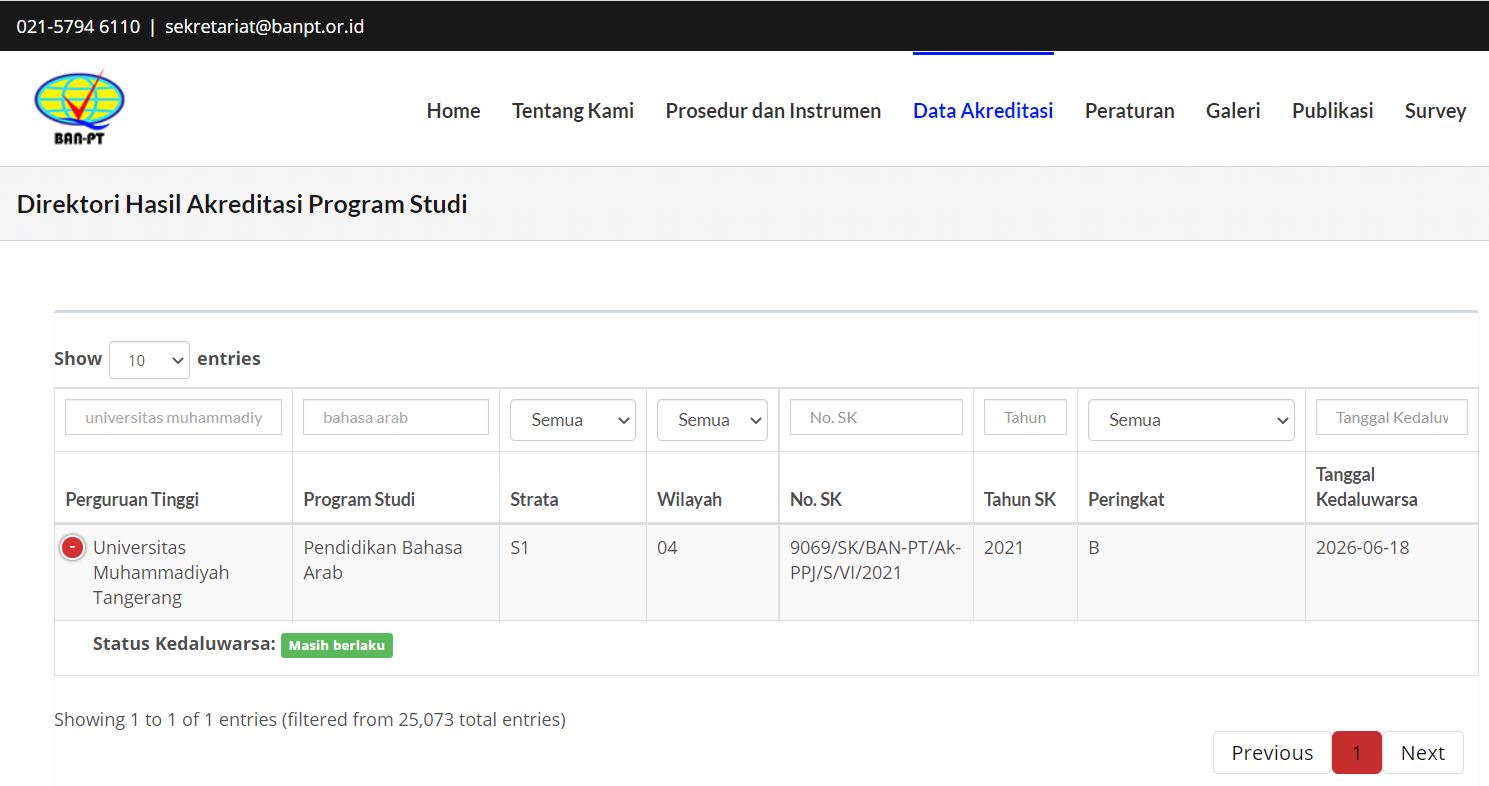This screenshot has height=786, width=1489.
Task: Open the Show entries count dropdown
Action: (x=149, y=360)
